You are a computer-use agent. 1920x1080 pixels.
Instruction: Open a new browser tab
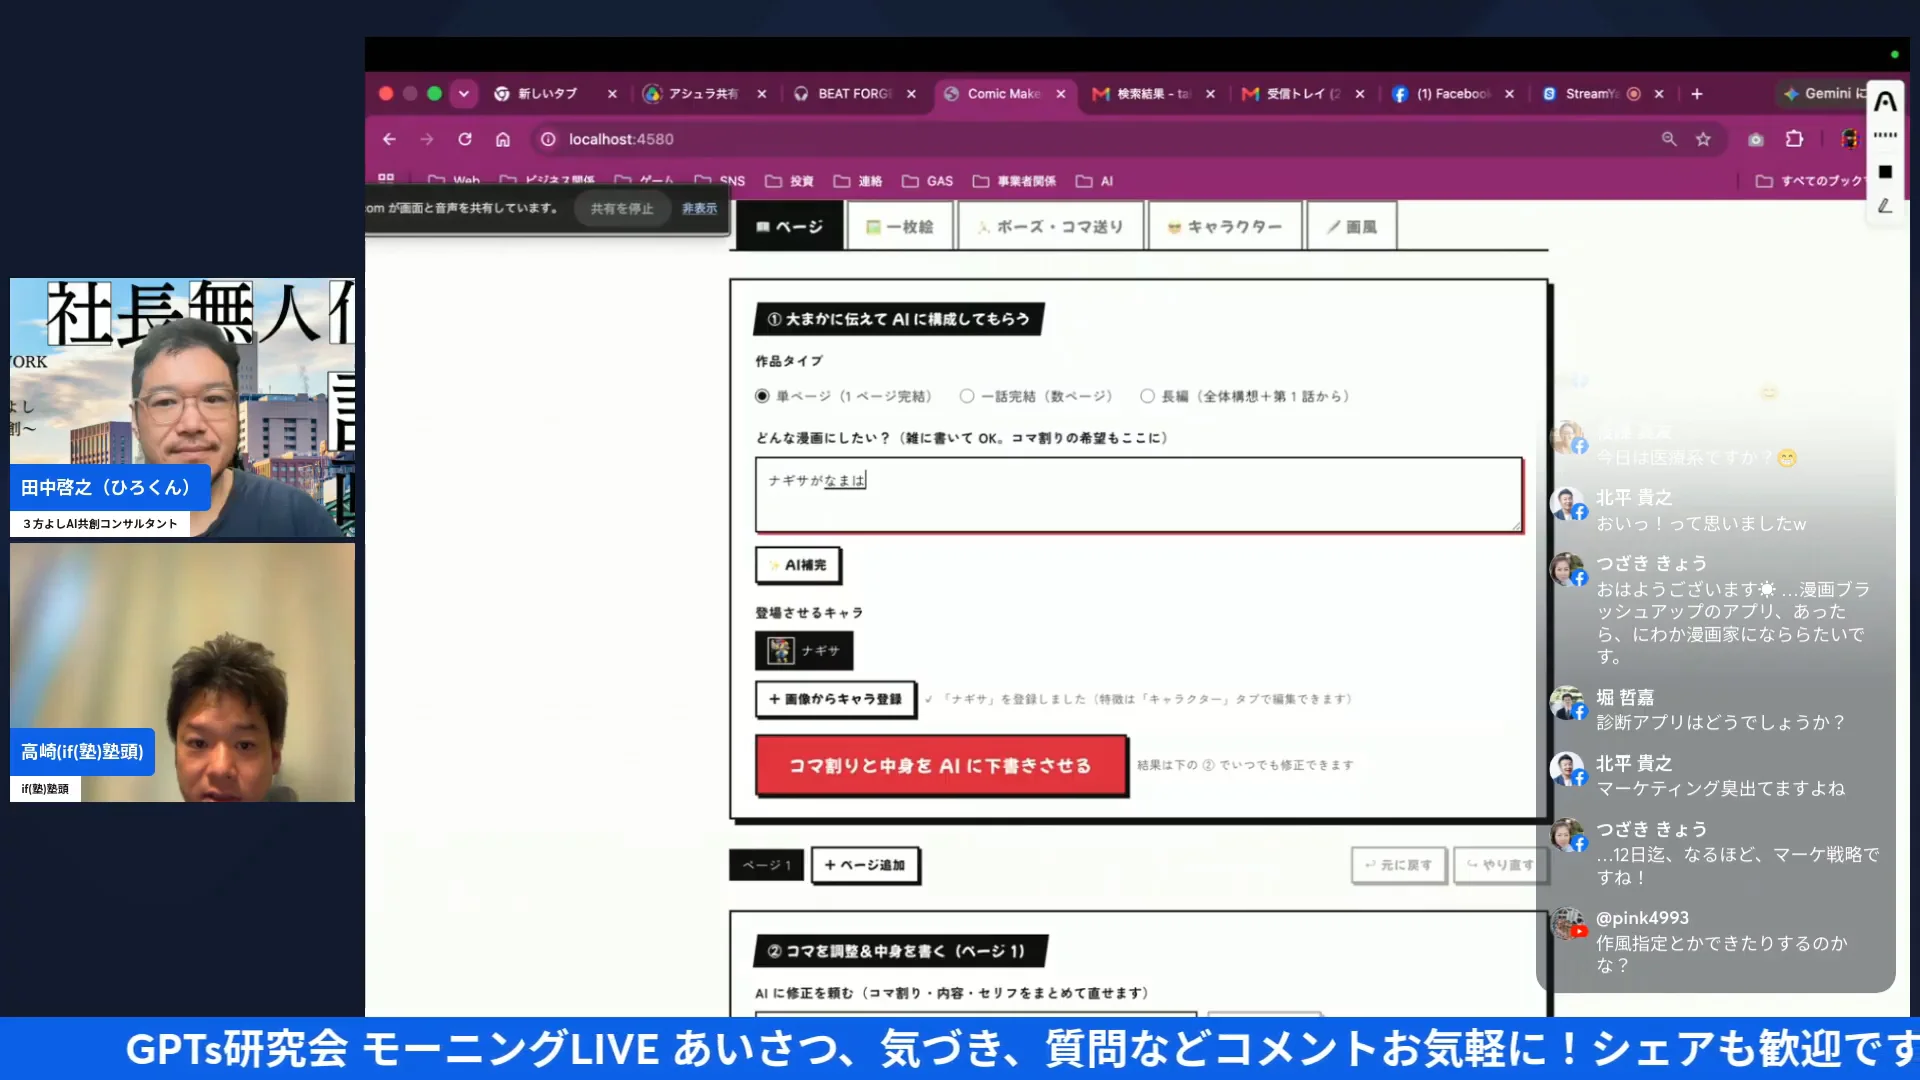click(1697, 94)
